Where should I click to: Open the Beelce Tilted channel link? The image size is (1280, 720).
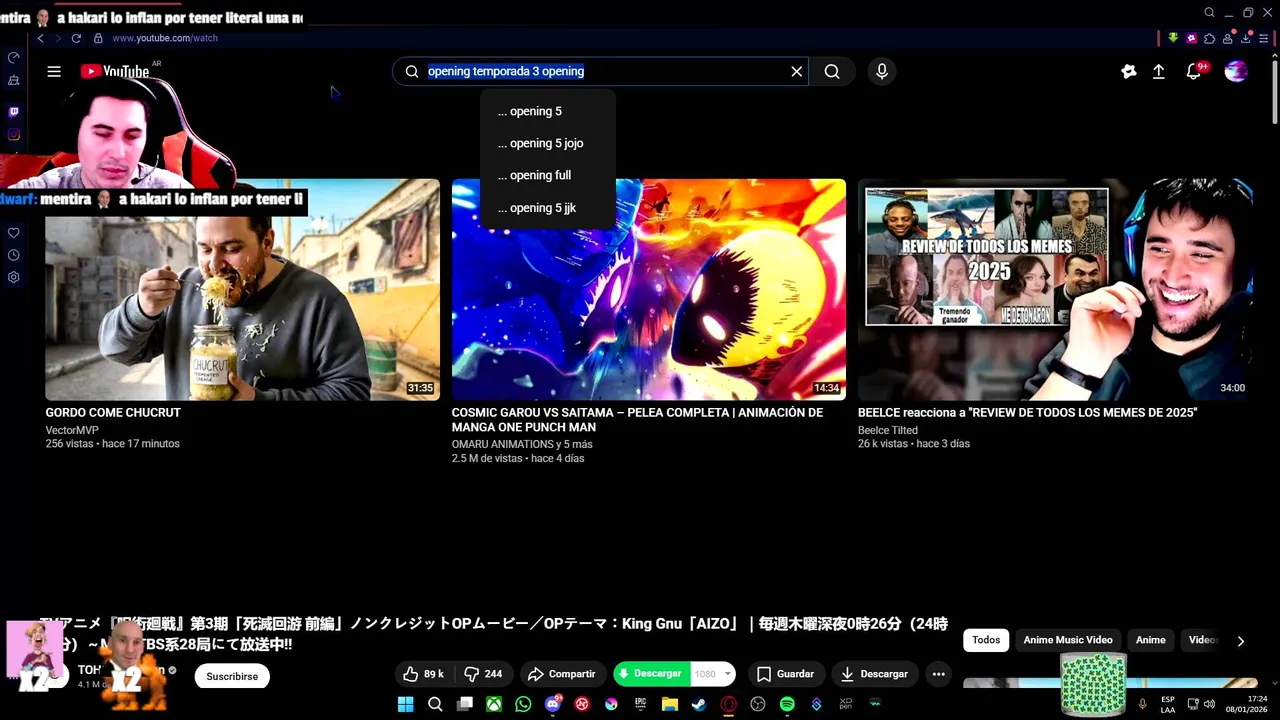click(888, 430)
